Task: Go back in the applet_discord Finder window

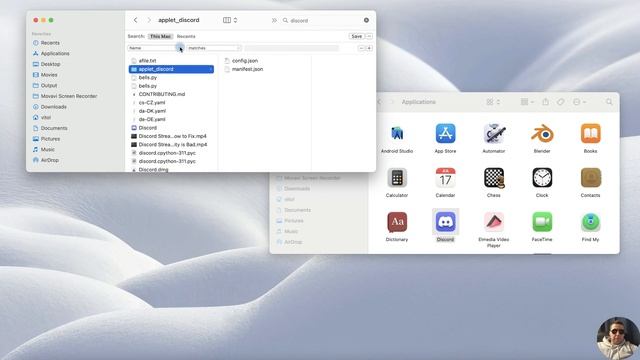Action: (136, 20)
